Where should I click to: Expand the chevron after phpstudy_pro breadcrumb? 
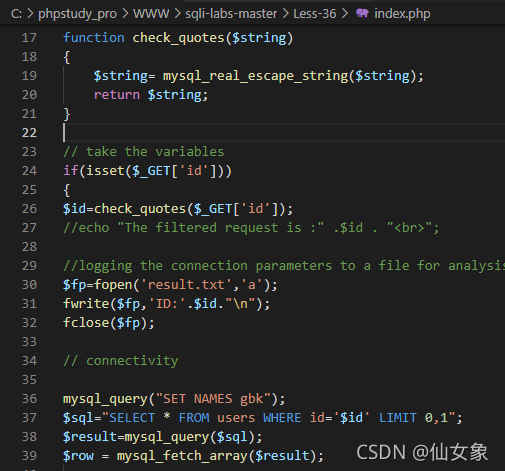pyautogui.click(x=125, y=14)
